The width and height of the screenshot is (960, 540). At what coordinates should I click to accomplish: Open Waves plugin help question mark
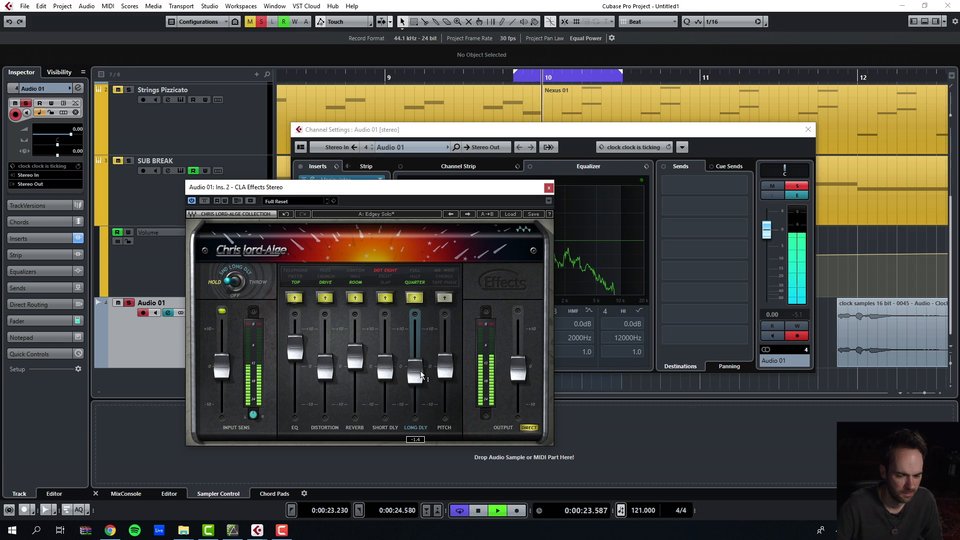[x=549, y=214]
